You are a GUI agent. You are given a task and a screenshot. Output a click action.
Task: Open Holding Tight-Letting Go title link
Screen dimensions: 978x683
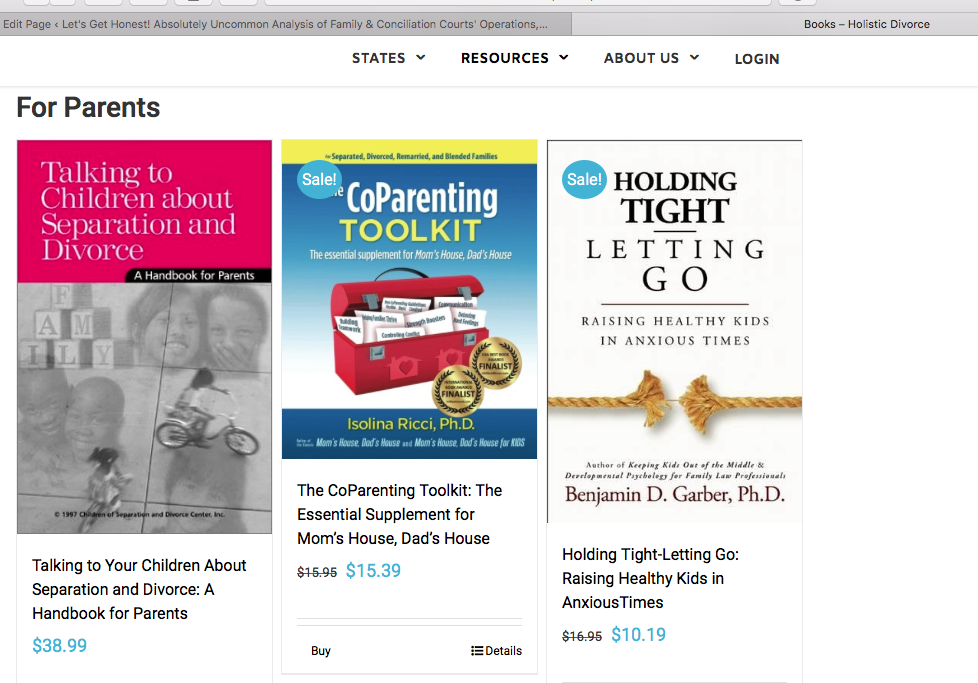tap(651, 578)
